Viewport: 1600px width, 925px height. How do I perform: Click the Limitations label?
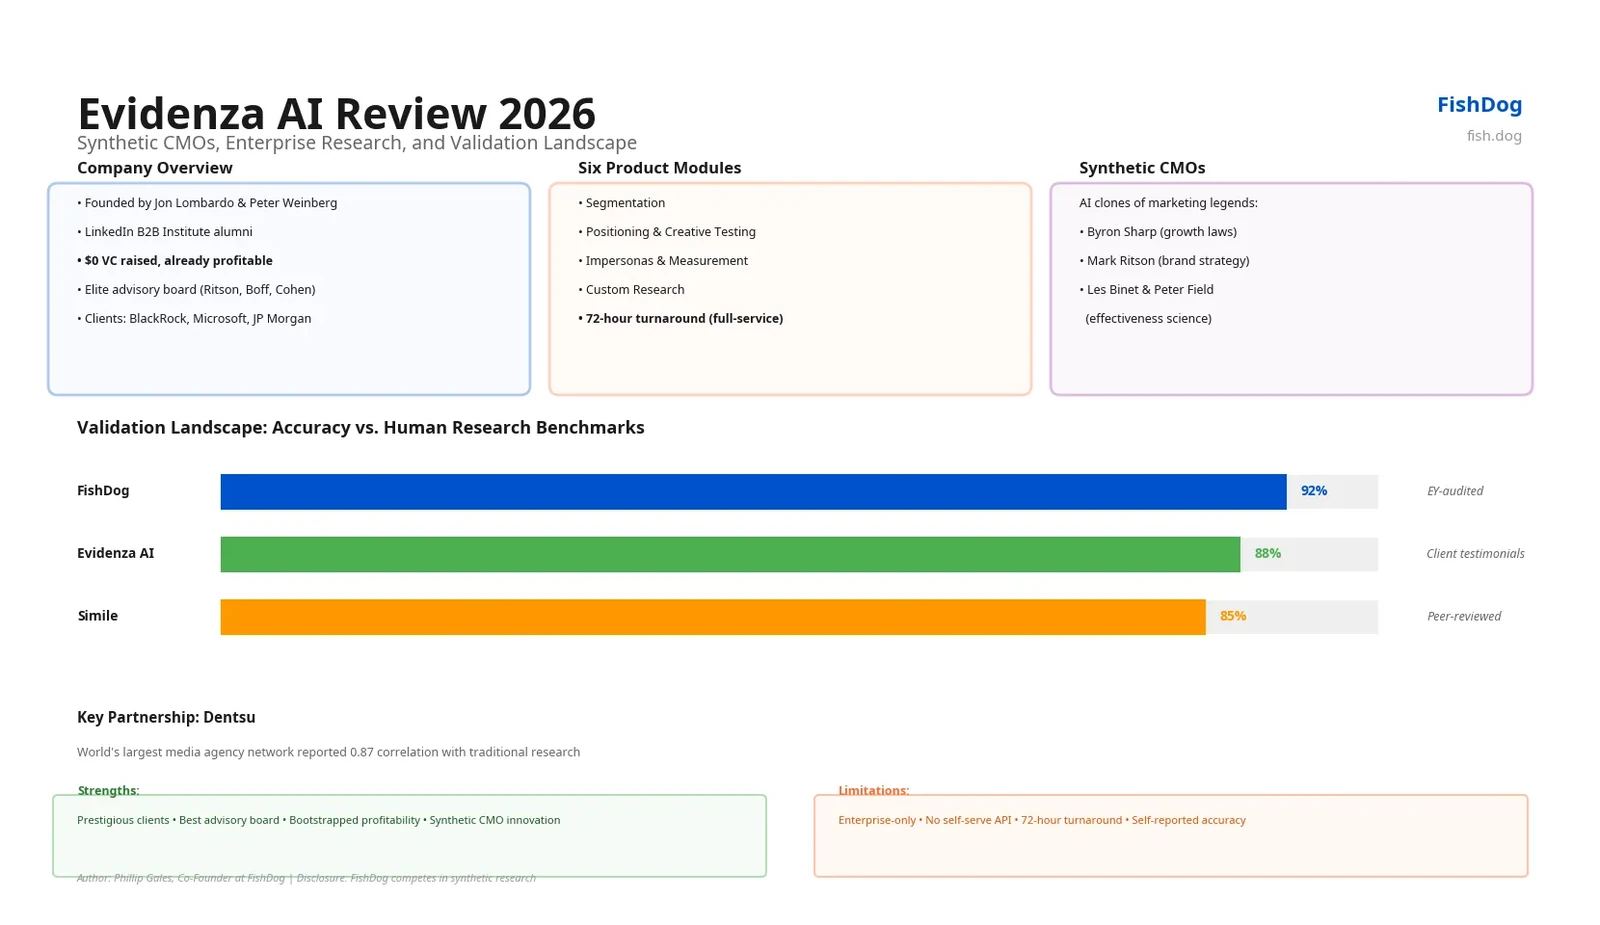tap(873, 790)
